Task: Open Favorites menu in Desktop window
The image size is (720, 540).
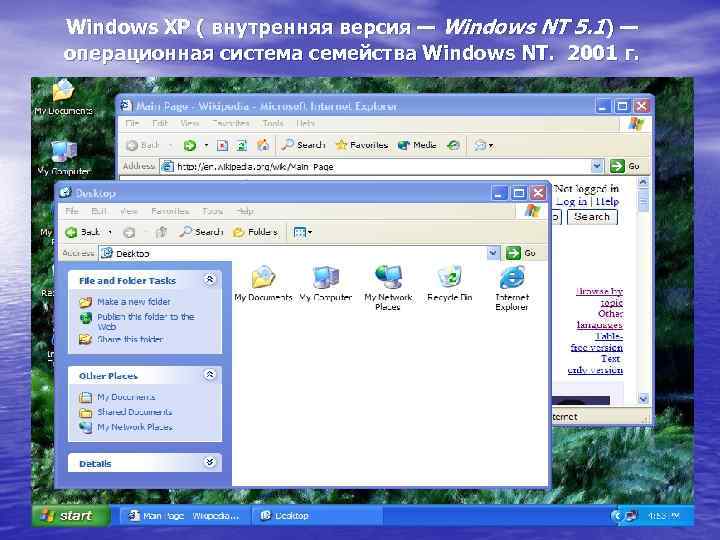Action: 170,211
